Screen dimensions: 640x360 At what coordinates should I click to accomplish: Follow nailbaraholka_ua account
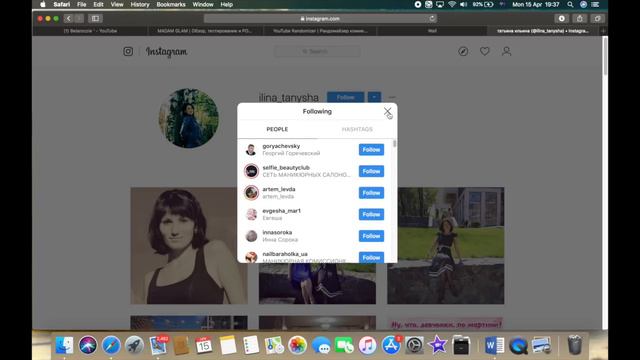click(371, 258)
